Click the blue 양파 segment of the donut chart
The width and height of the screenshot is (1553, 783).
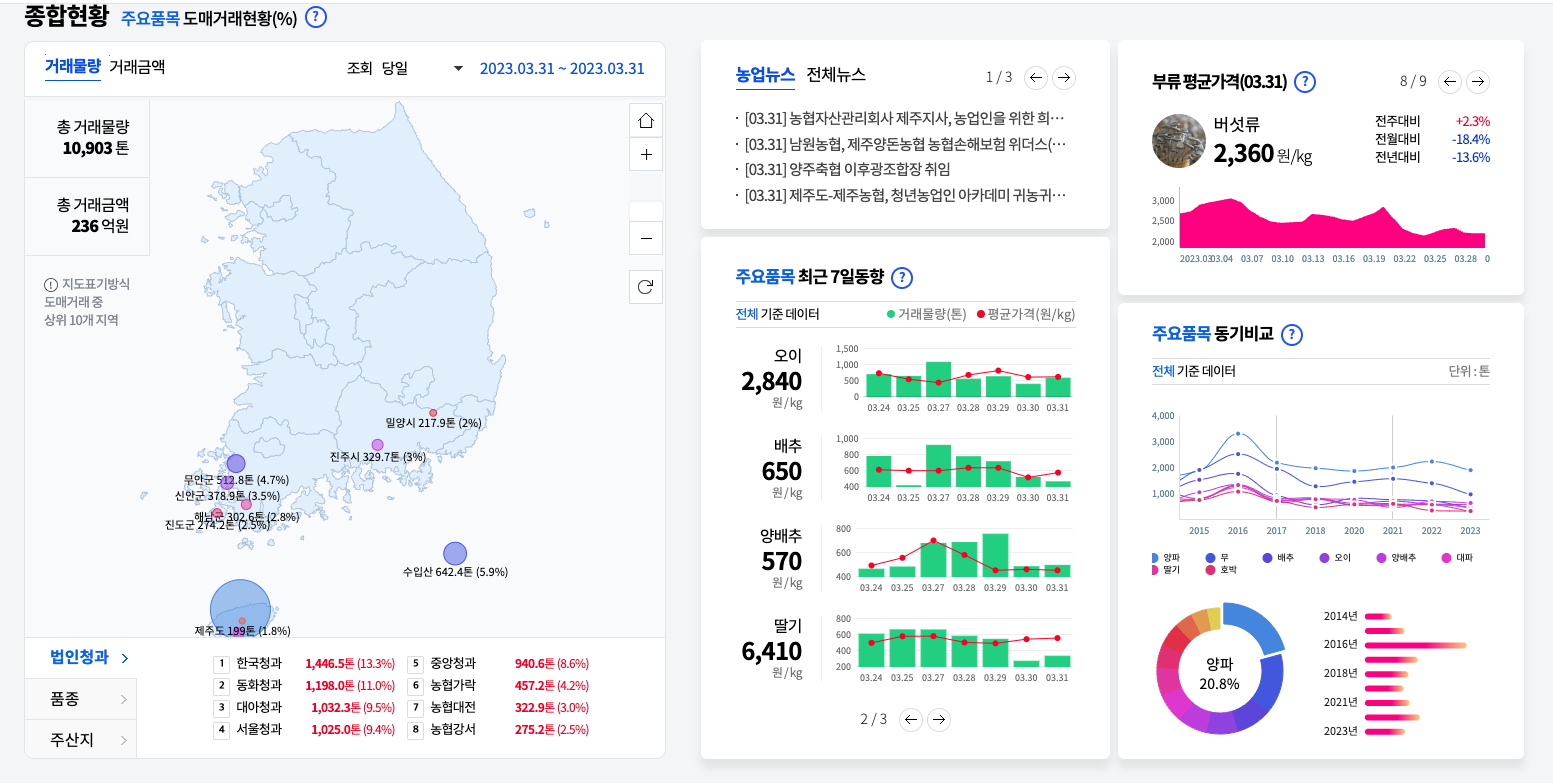(1255, 626)
